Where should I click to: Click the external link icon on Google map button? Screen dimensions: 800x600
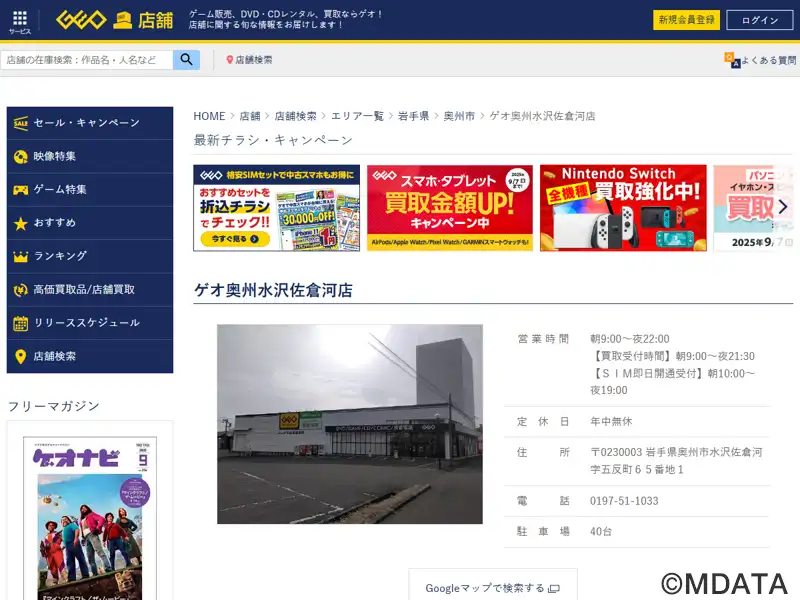(x=554, y=589)
